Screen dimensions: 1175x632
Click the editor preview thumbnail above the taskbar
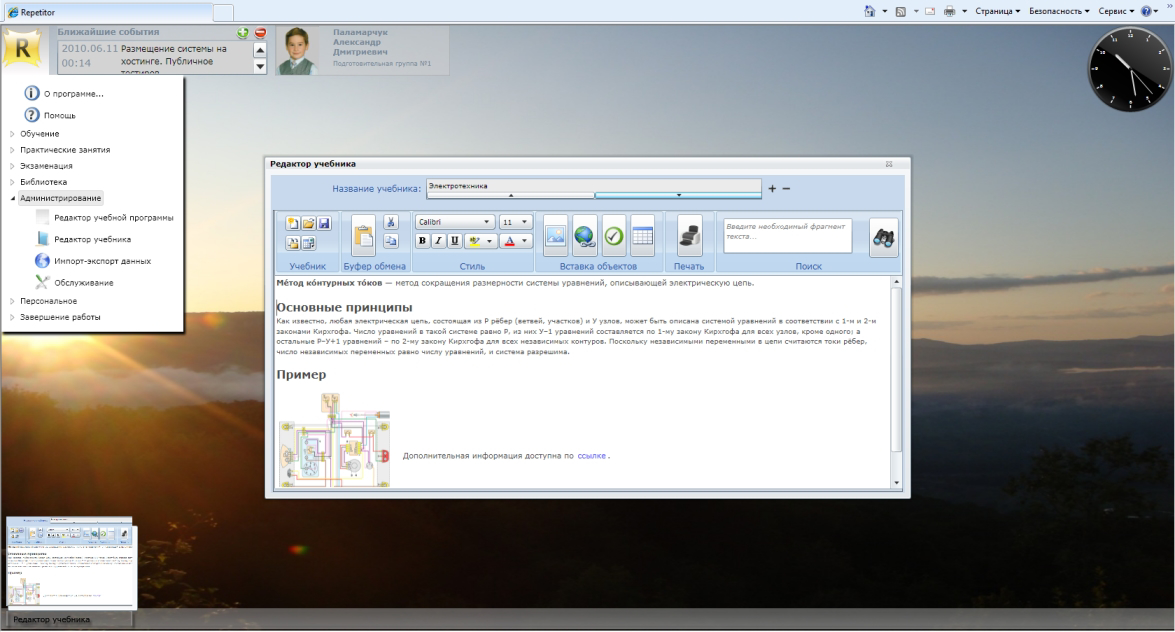point(70,562)
